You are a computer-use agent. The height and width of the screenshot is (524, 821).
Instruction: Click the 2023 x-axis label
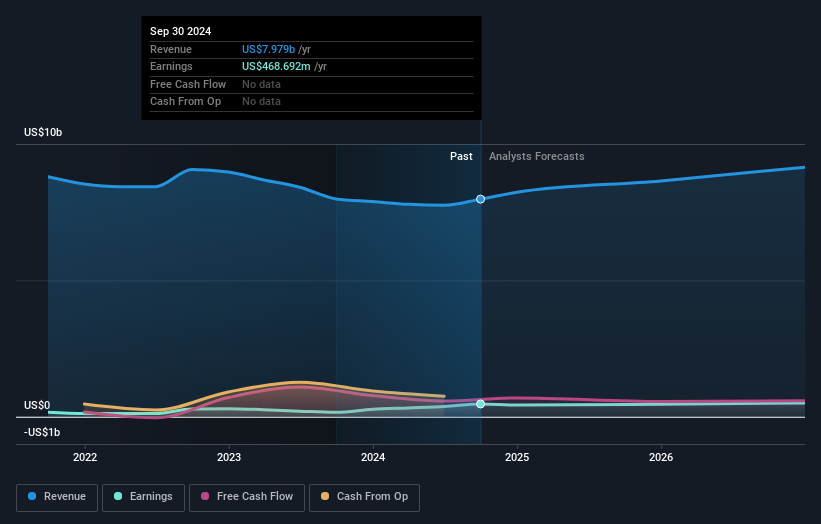229,457
